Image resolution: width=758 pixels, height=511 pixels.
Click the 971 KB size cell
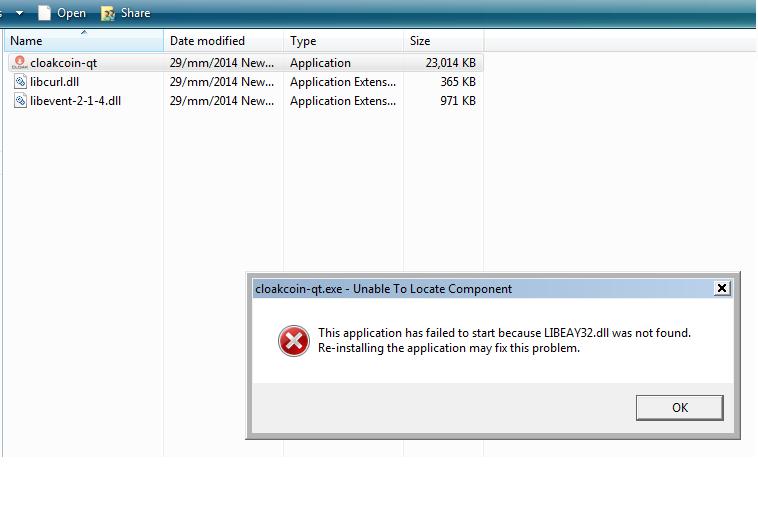pos(458,101)
